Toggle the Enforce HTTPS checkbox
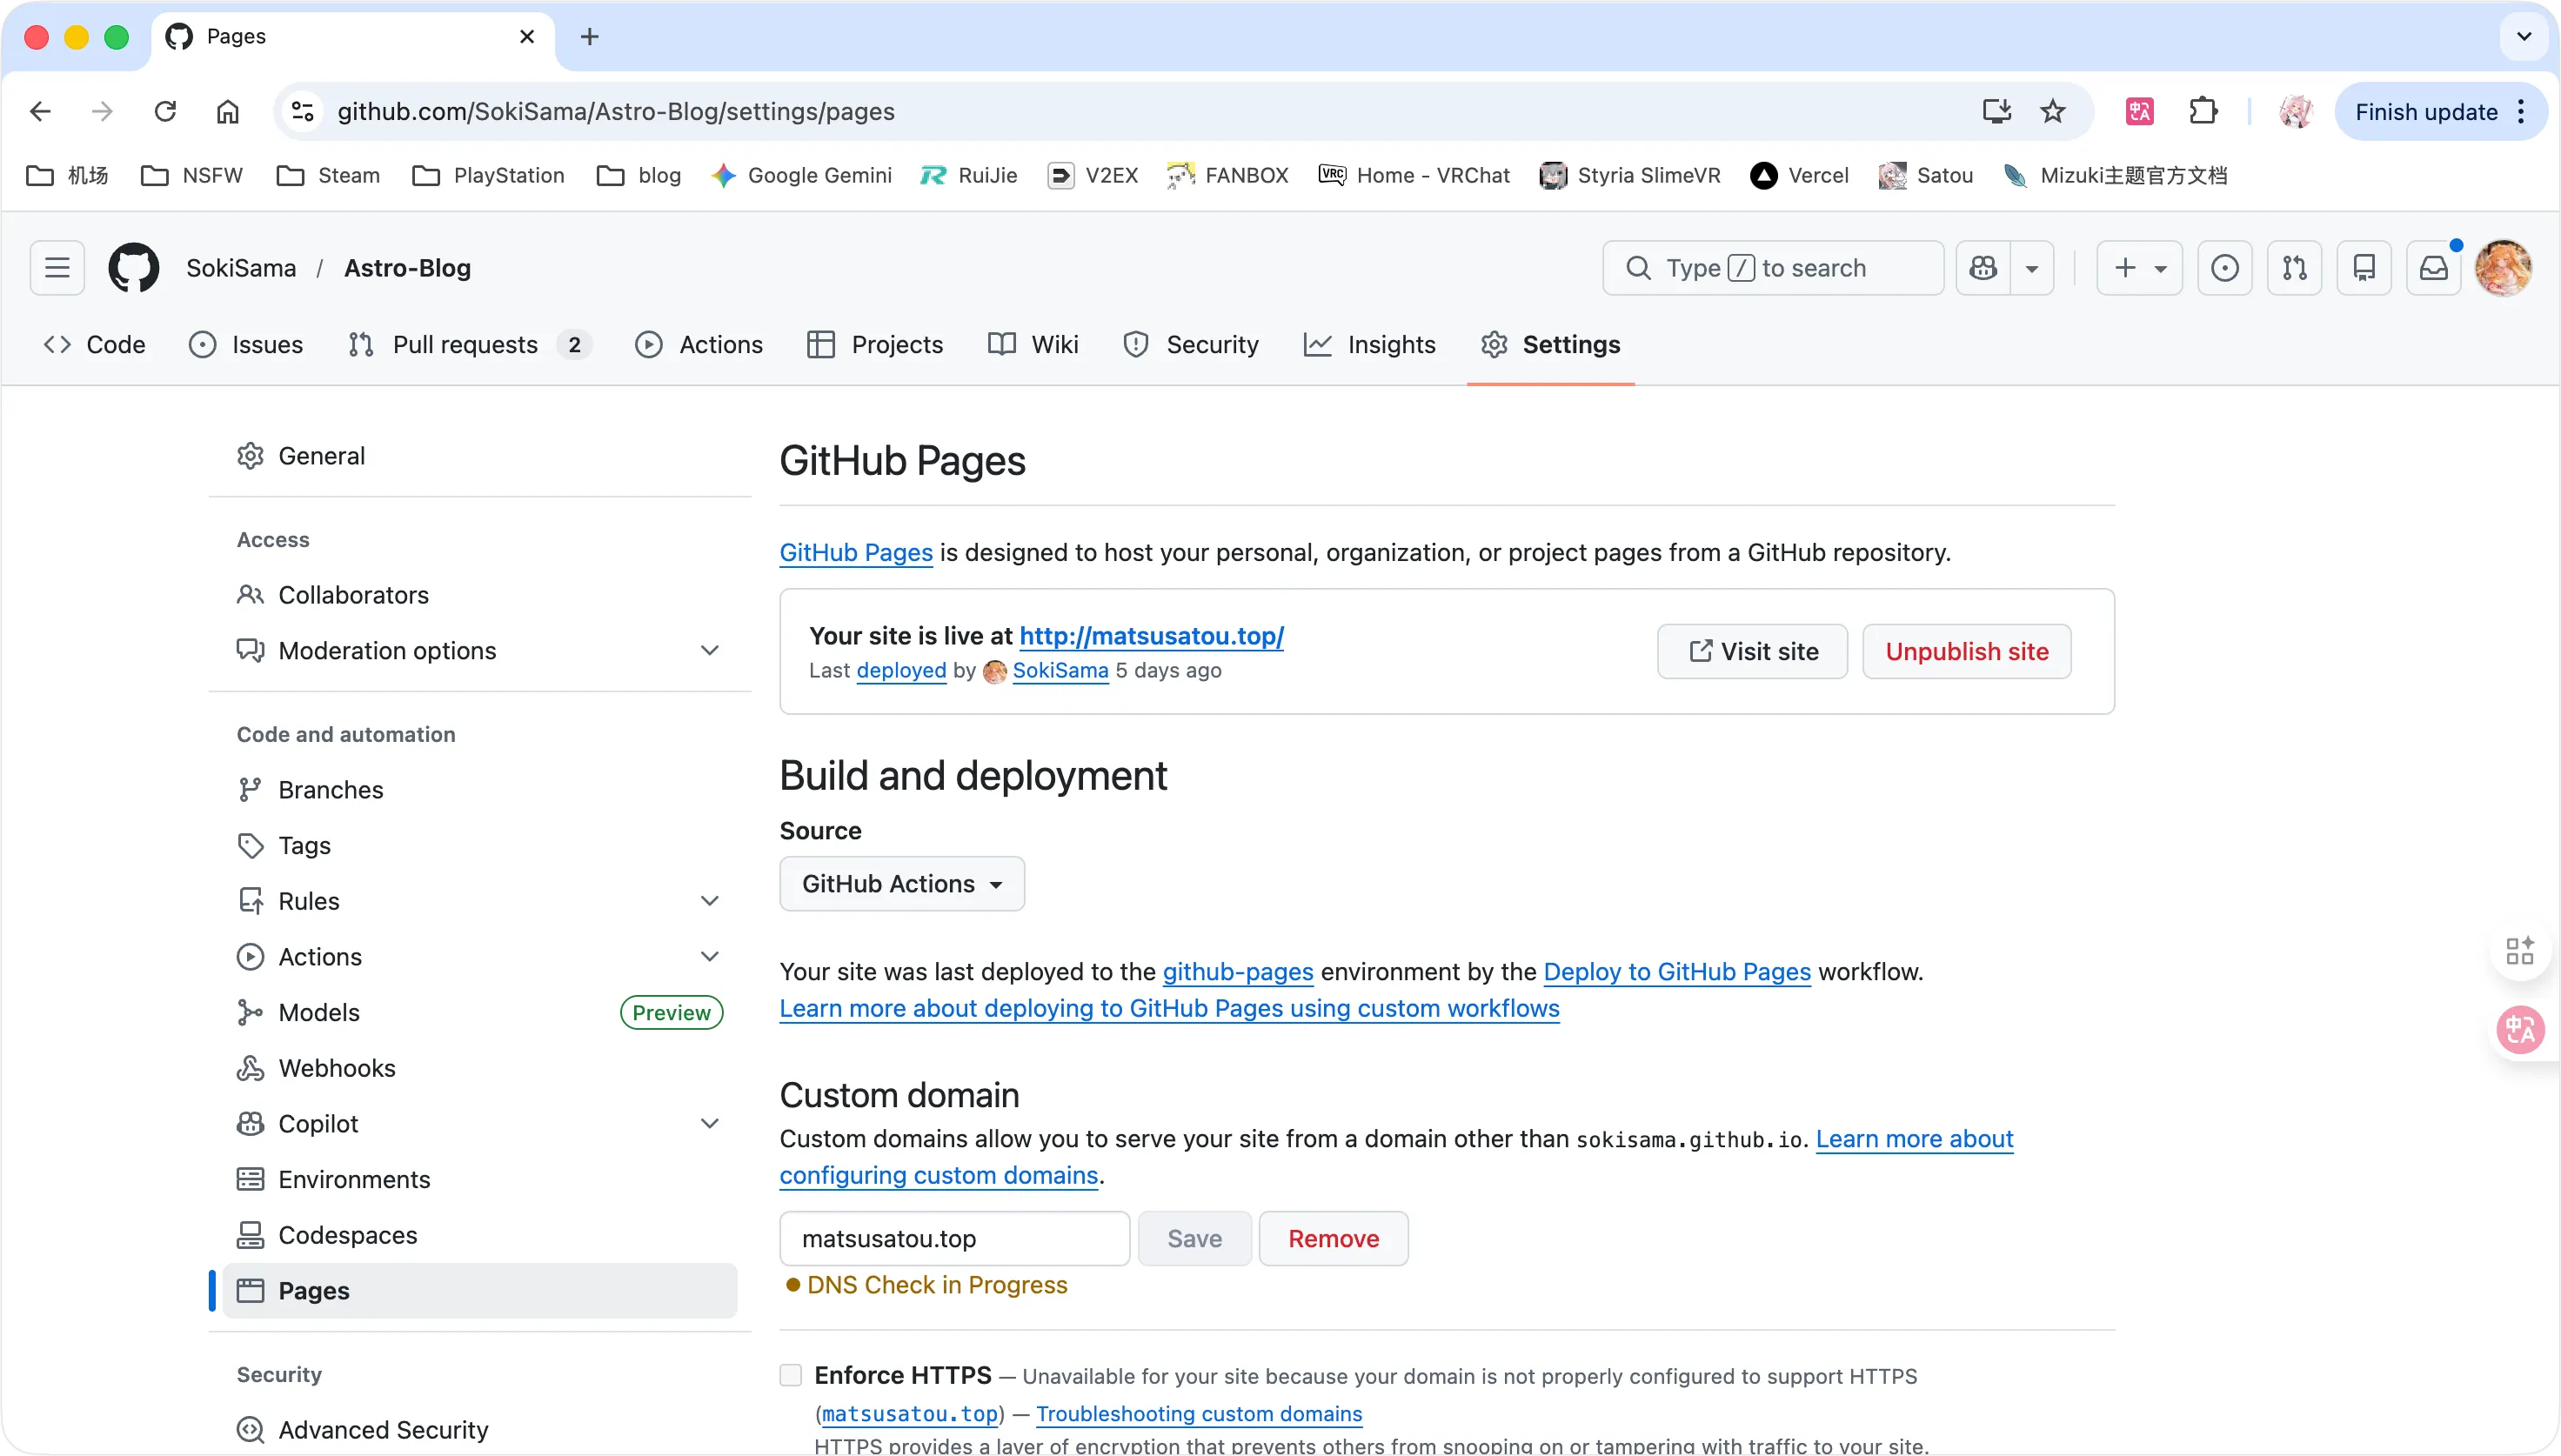The width and height of the screenshot is (2561, 1456). (x=791, y=1375)
